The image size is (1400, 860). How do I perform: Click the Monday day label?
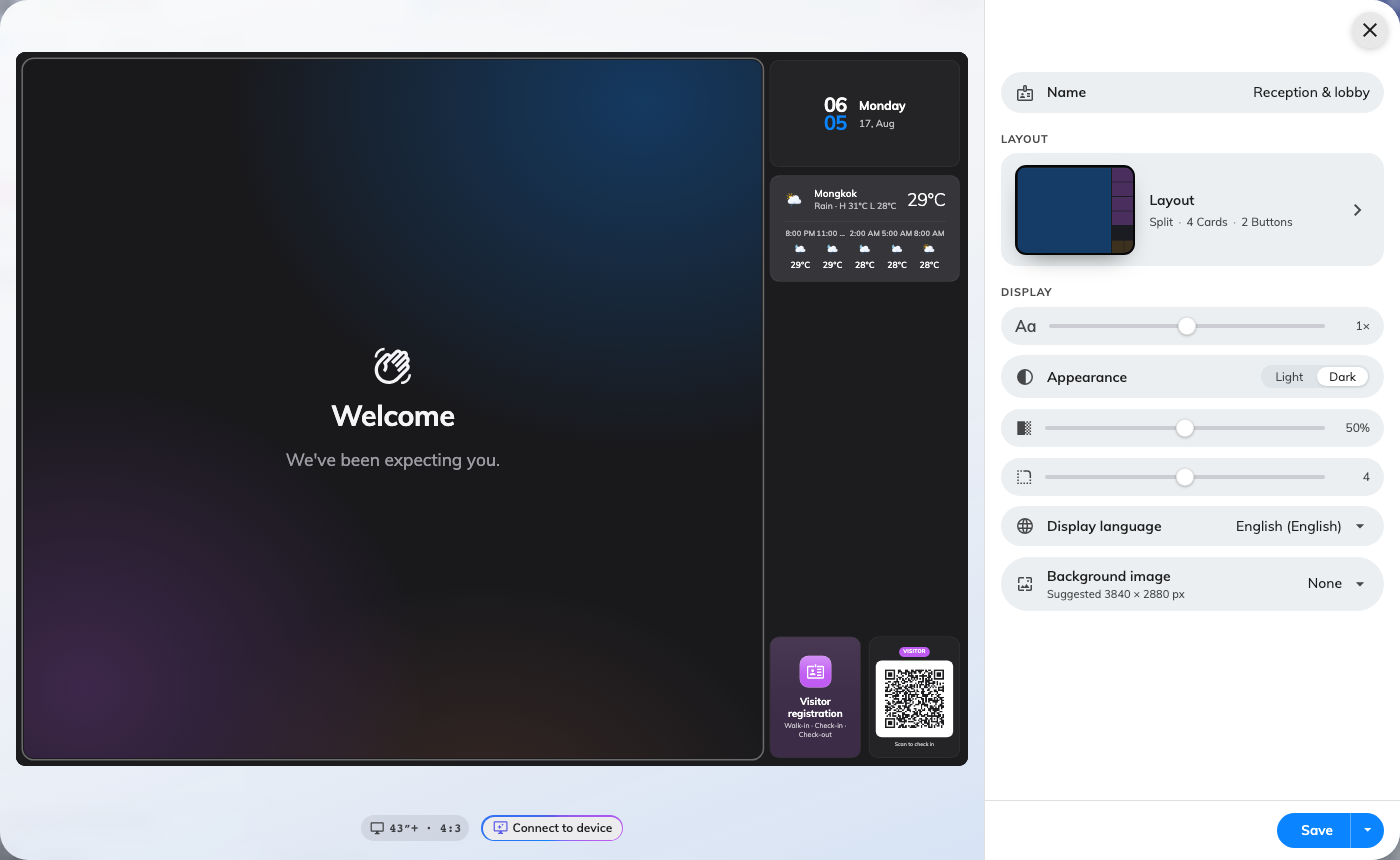882,105
